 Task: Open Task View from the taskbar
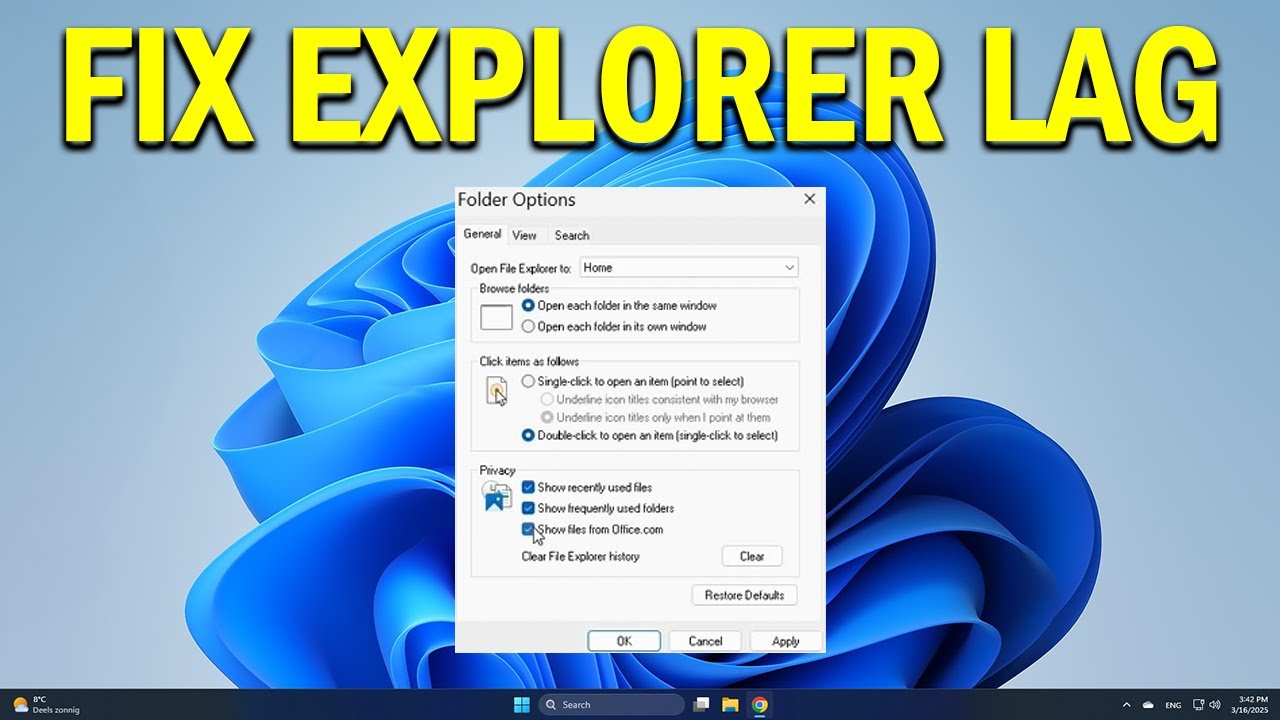tap(702, 705)
